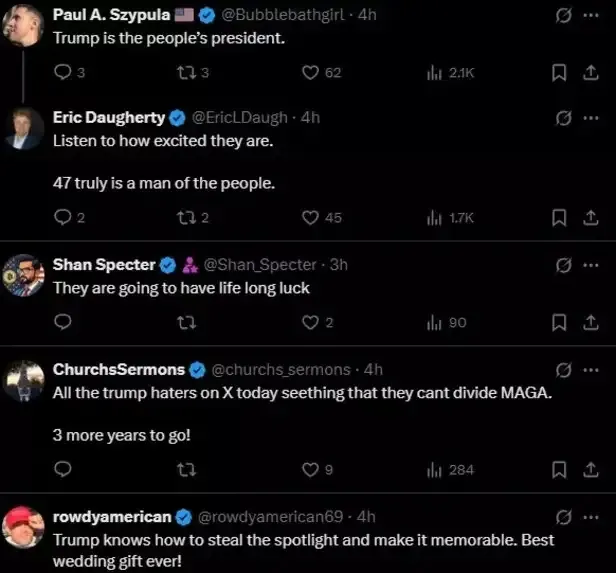616x573 pixels.
Task: Repost the ChurchsSermons tweet
Action: pos(186,469)
